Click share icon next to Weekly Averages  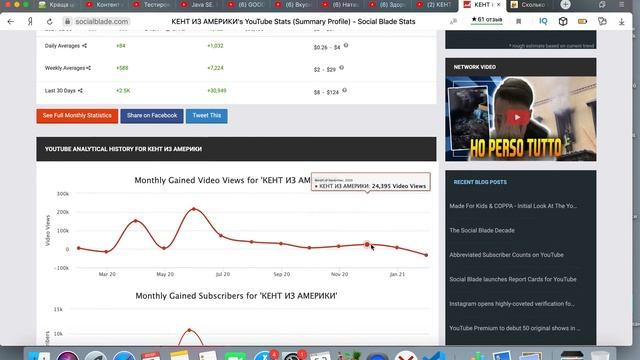(88, 68)
